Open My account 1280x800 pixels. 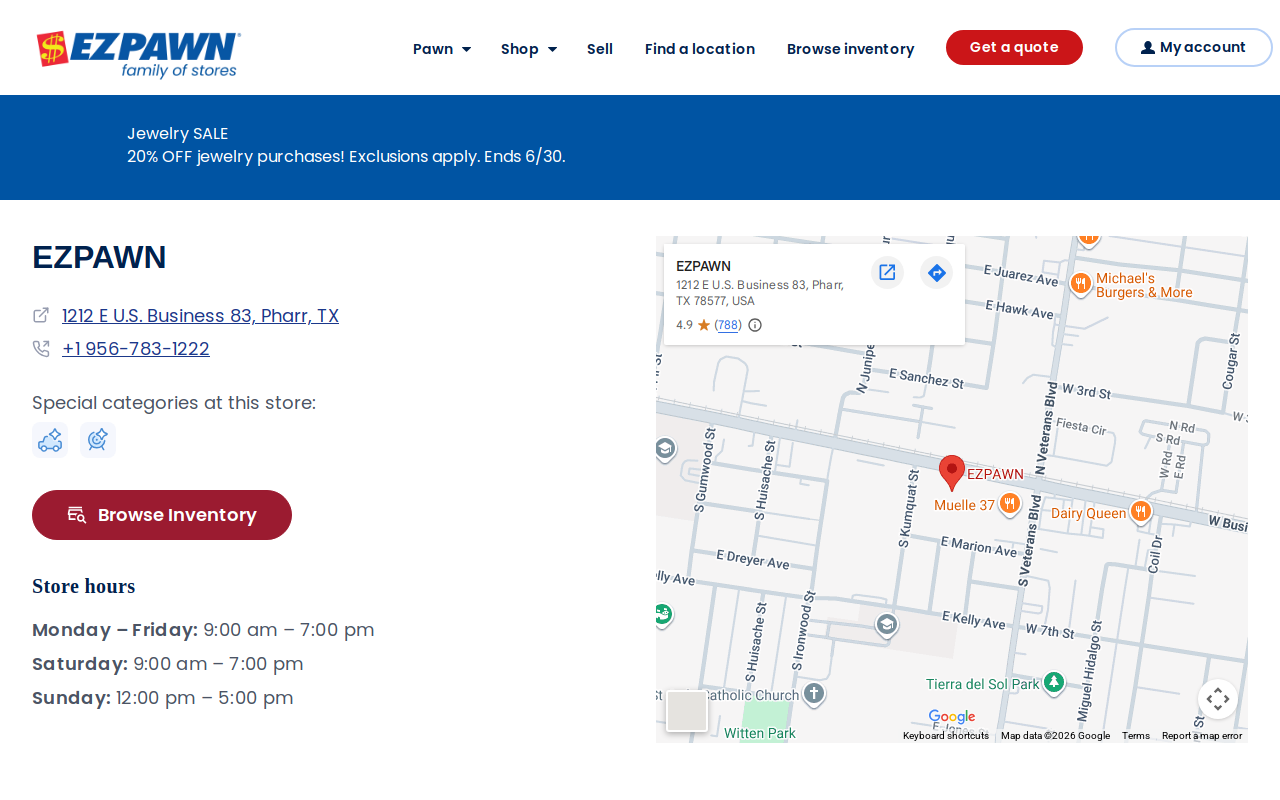tap(1194, 47)
